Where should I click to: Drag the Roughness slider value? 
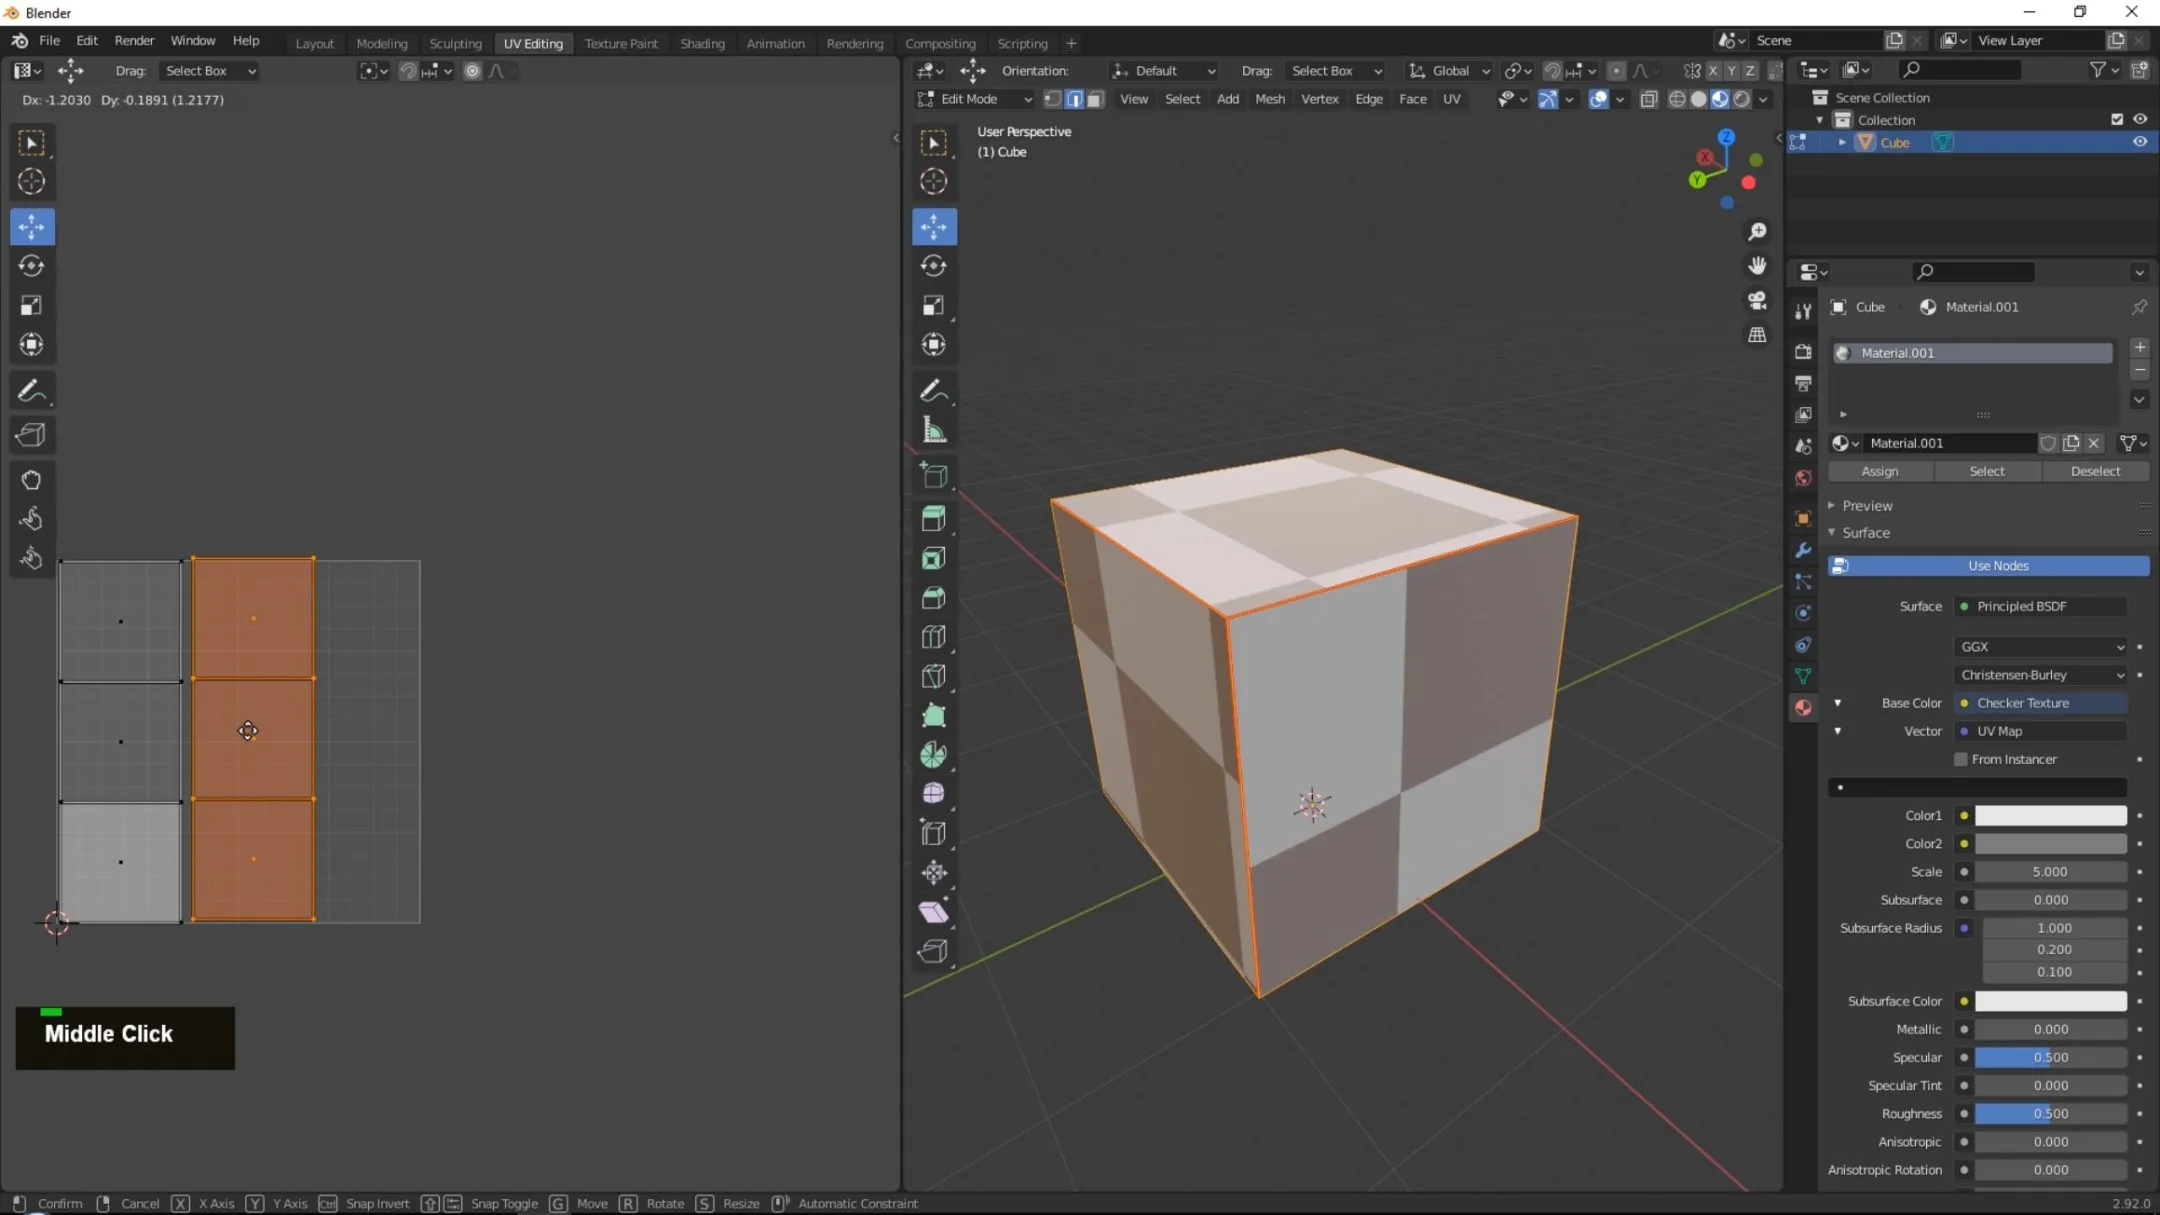coord(2053,1113)
